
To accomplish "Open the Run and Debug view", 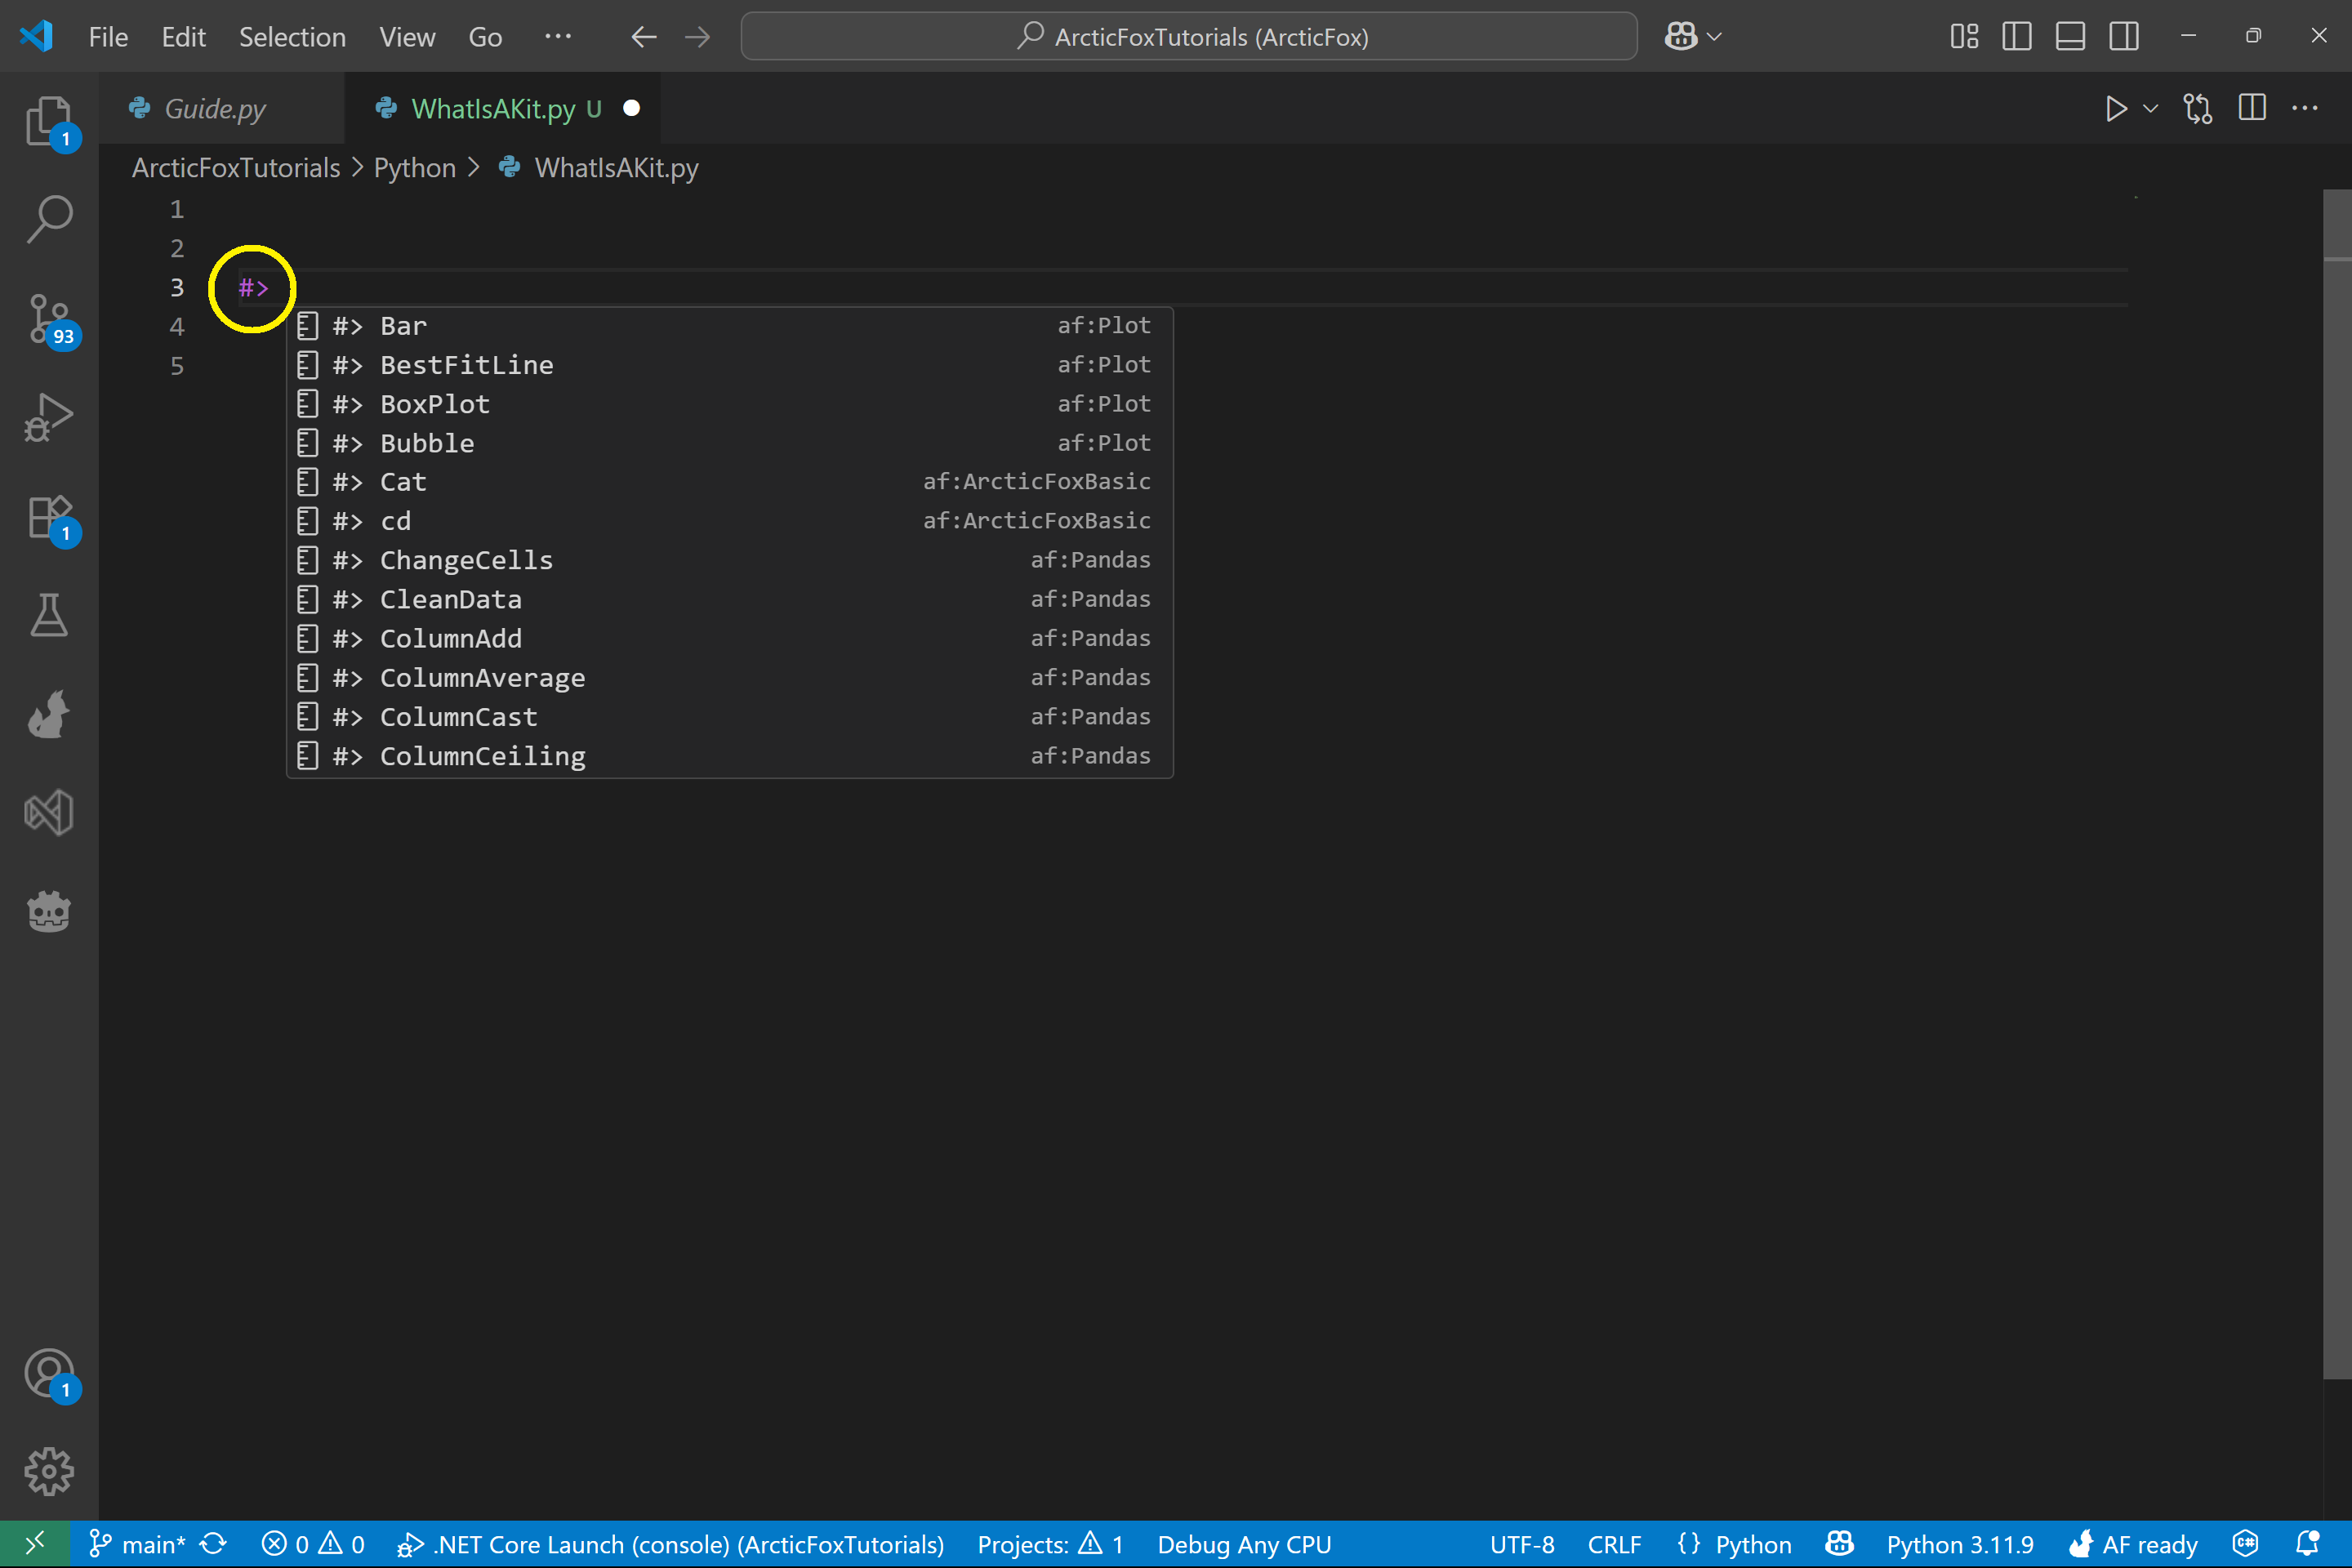I will pos(49,416).
